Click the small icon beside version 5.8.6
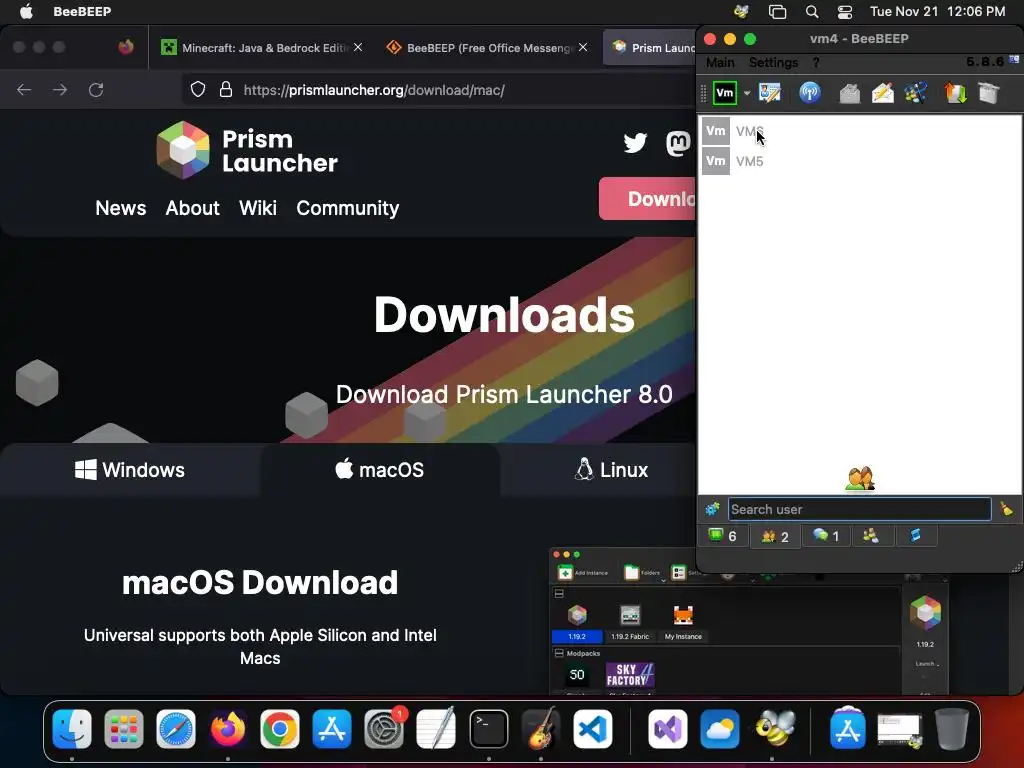Screen dimensions: 1024x768 pos(1014,60)
